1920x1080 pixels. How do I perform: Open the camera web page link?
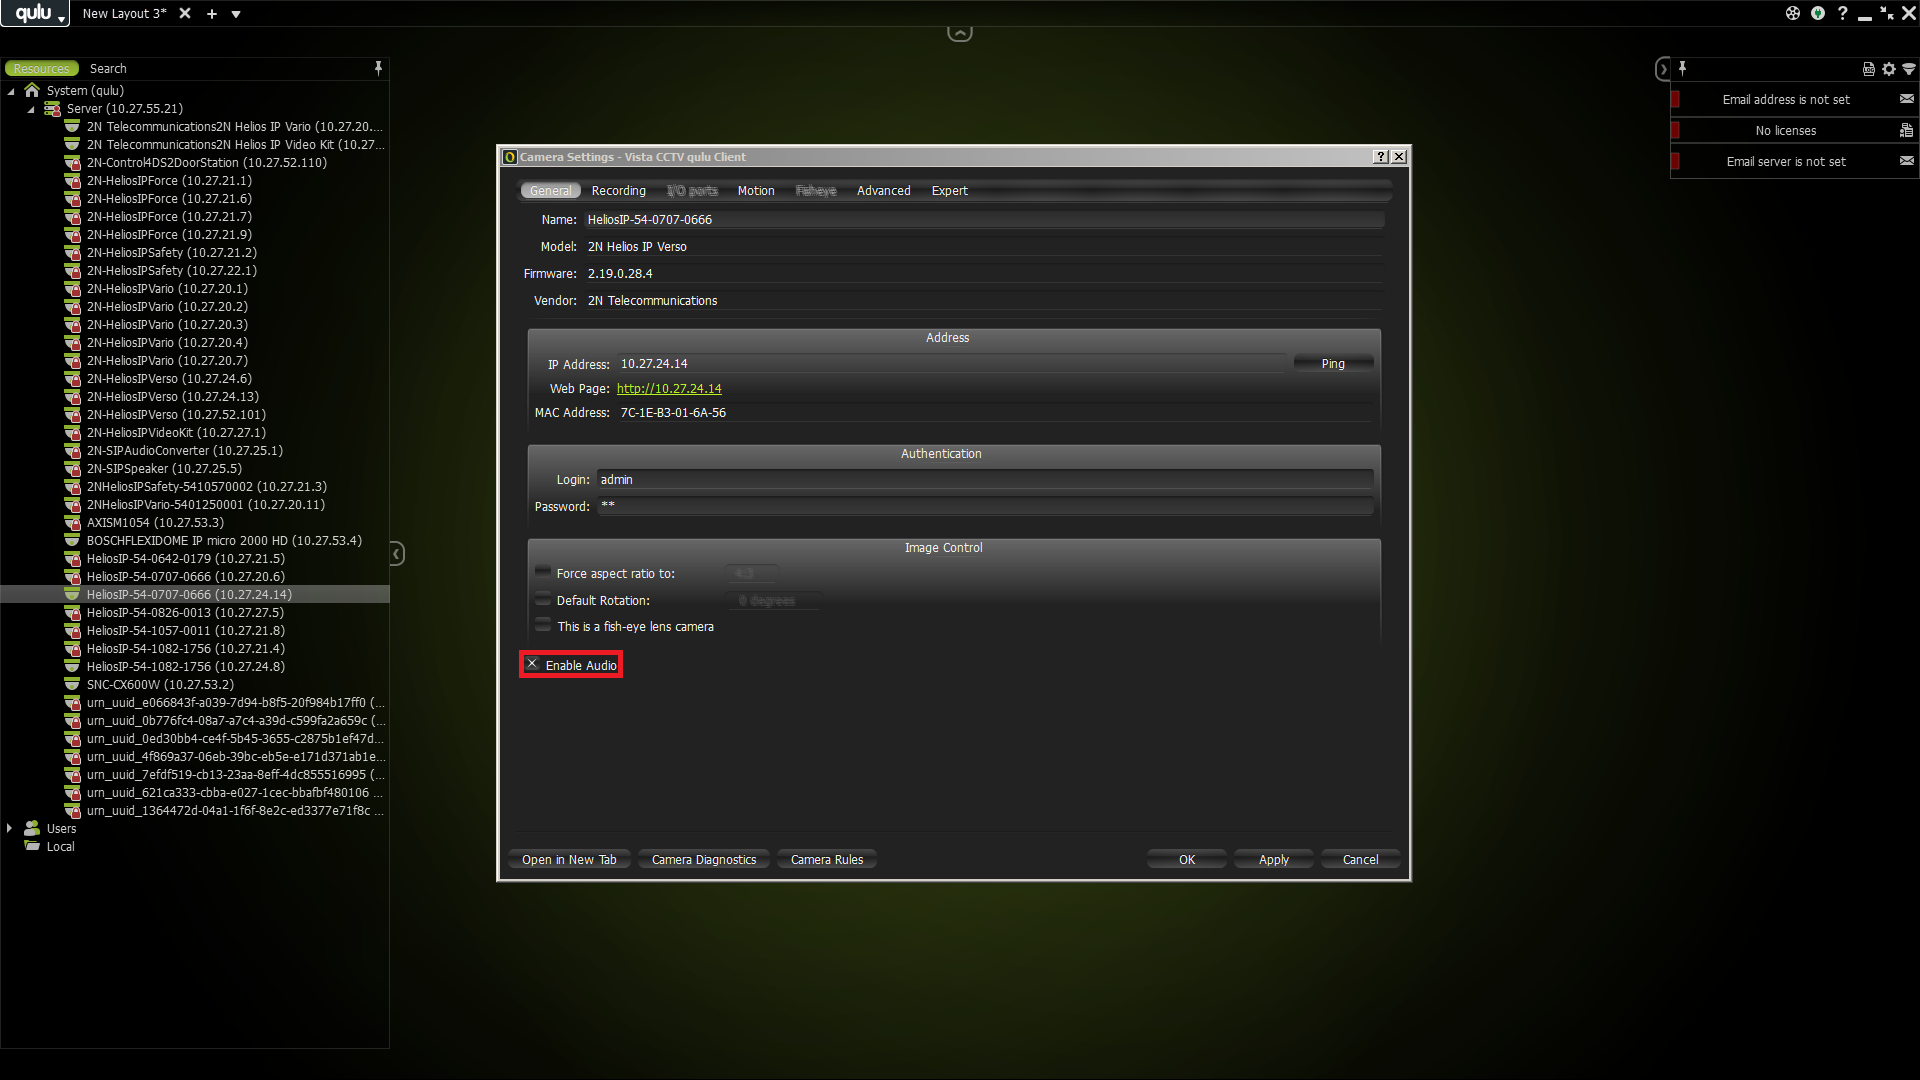click(x=668, y=389)
